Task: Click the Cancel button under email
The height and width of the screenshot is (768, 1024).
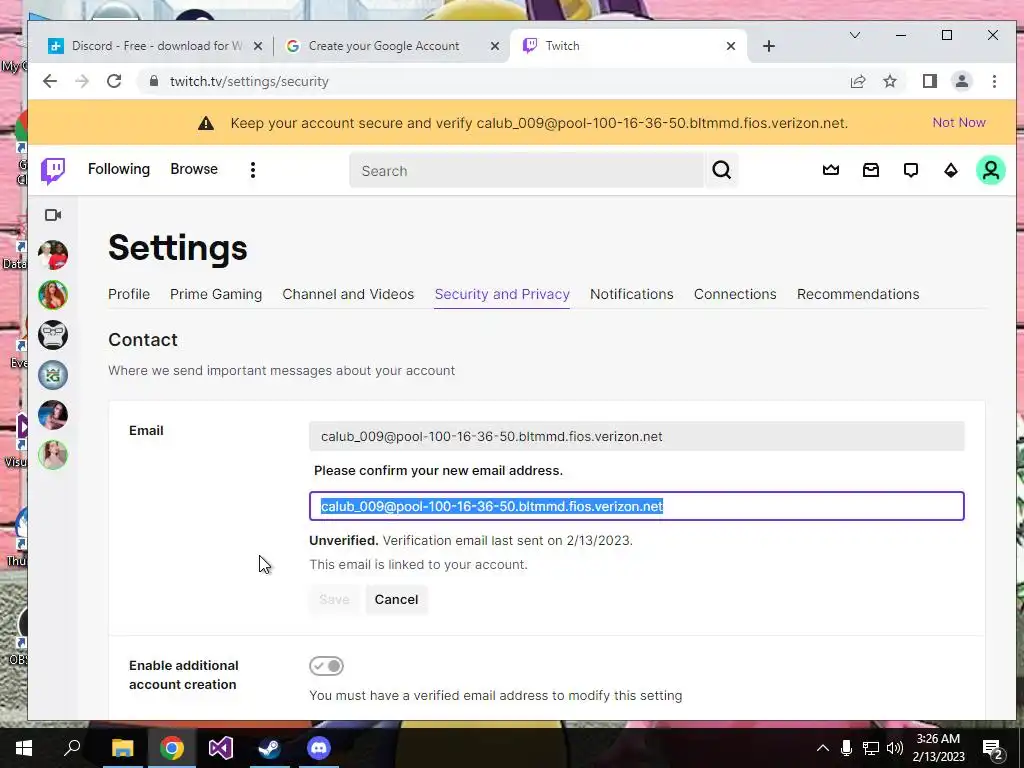Action: click(x=396, y=600)
